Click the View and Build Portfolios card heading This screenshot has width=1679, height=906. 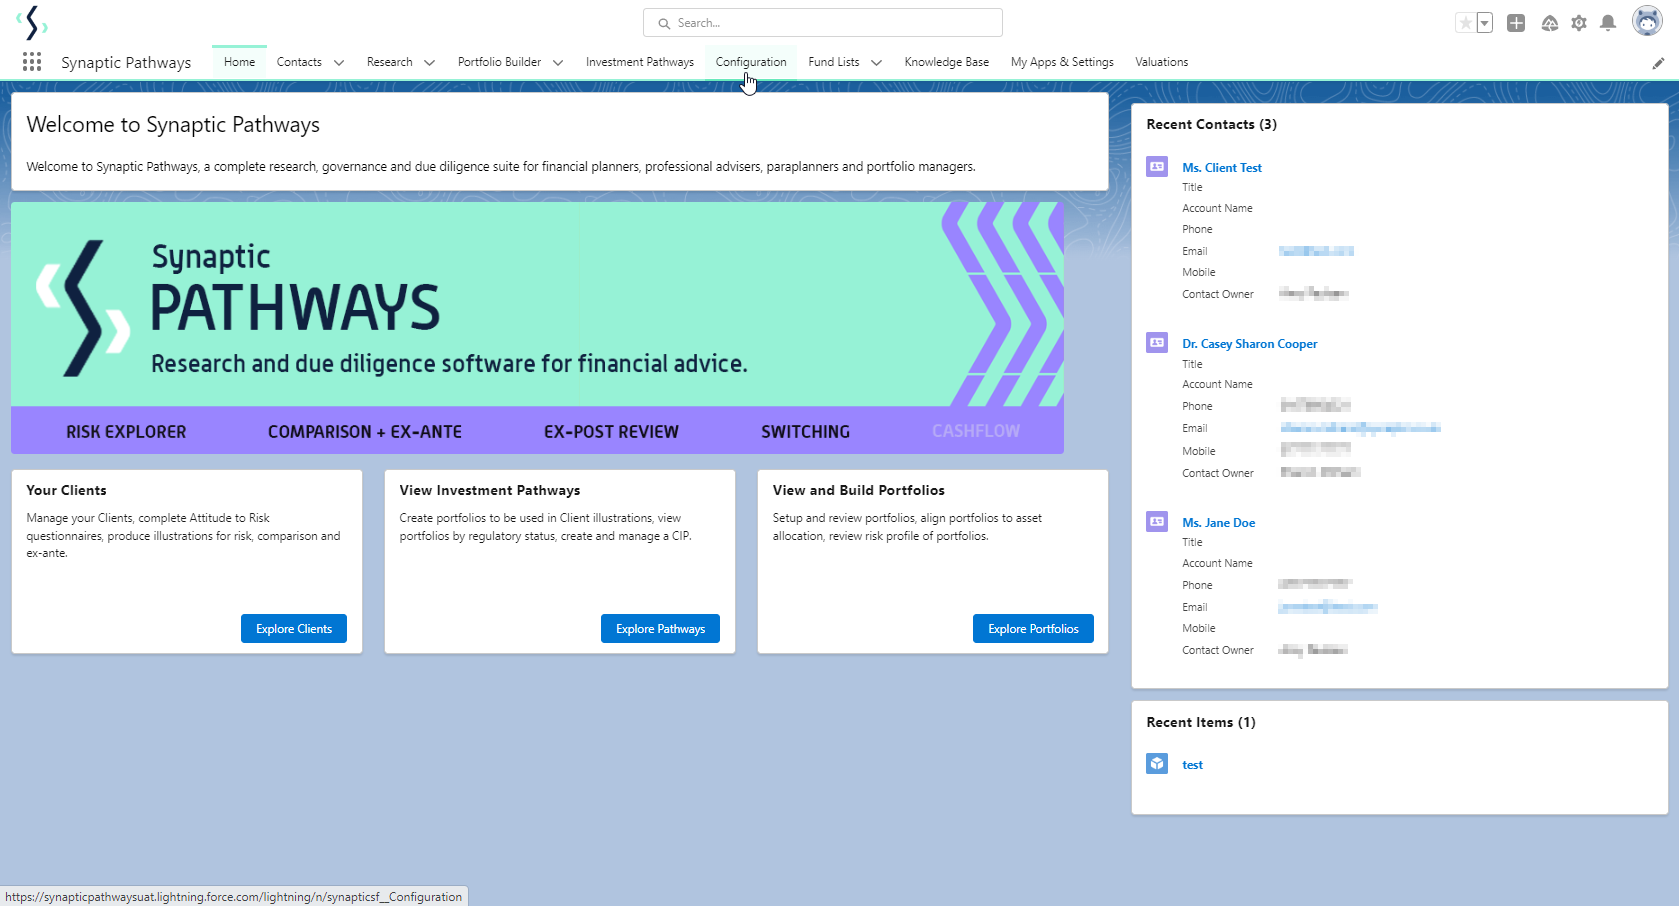(859, 490)
